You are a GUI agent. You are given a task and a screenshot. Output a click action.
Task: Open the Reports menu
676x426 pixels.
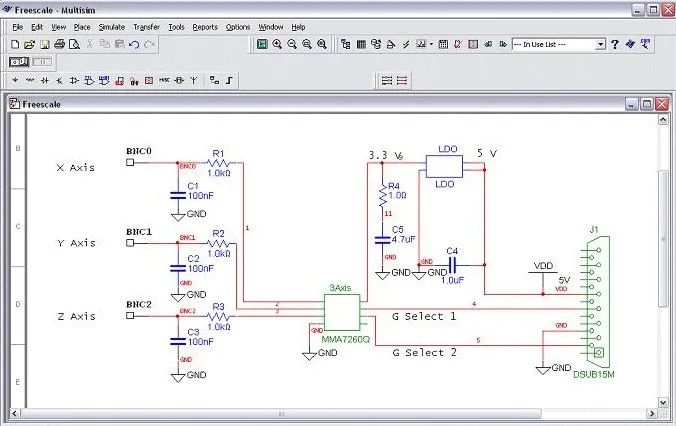point(205,27)
